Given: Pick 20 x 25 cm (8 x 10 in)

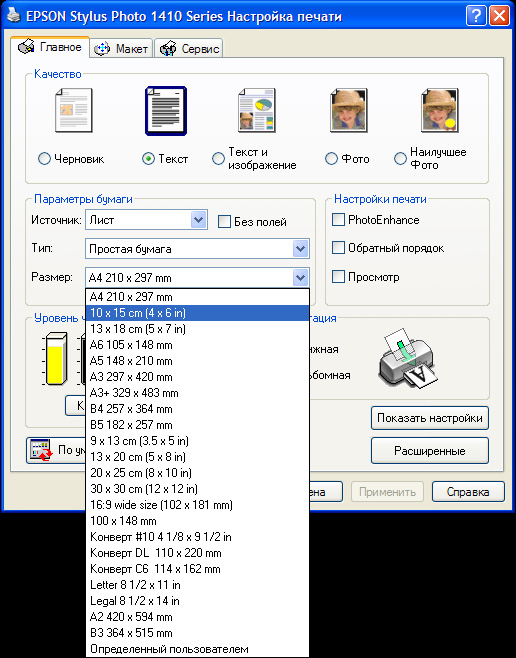Looking at the screenshot, I should pyautogui.click(x=197, y=473).
